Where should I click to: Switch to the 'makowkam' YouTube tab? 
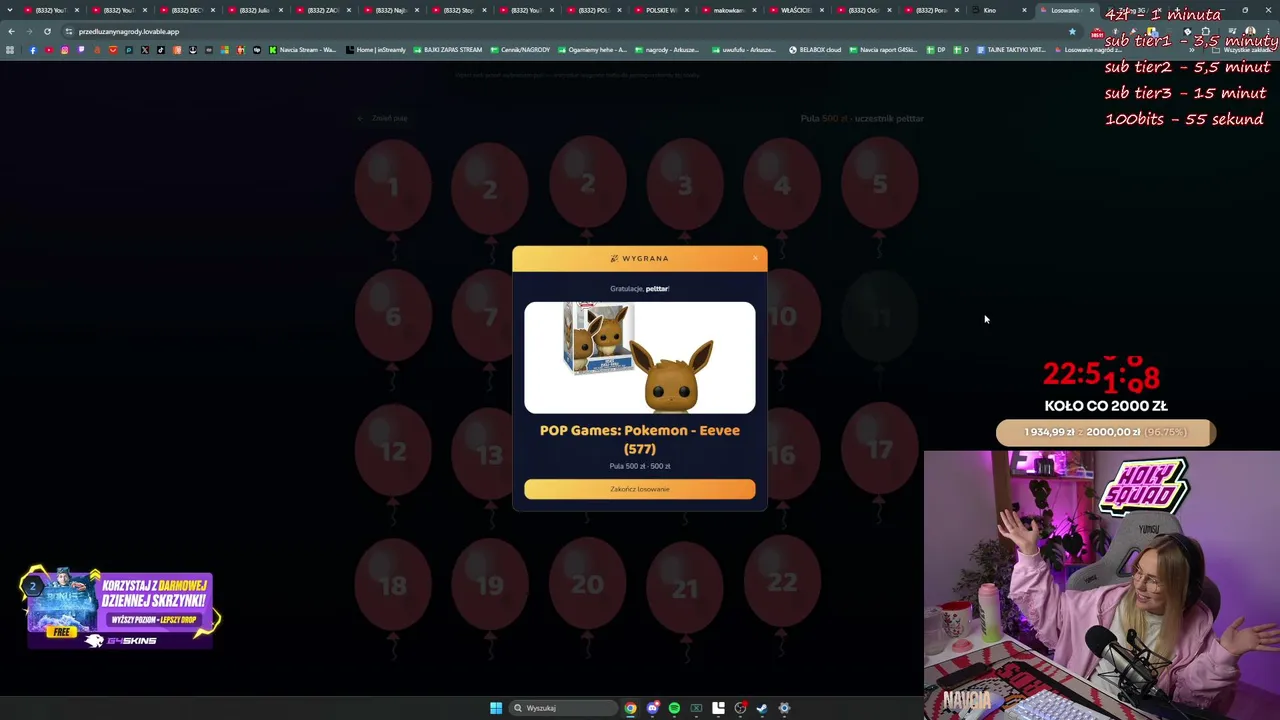[730, 10]
